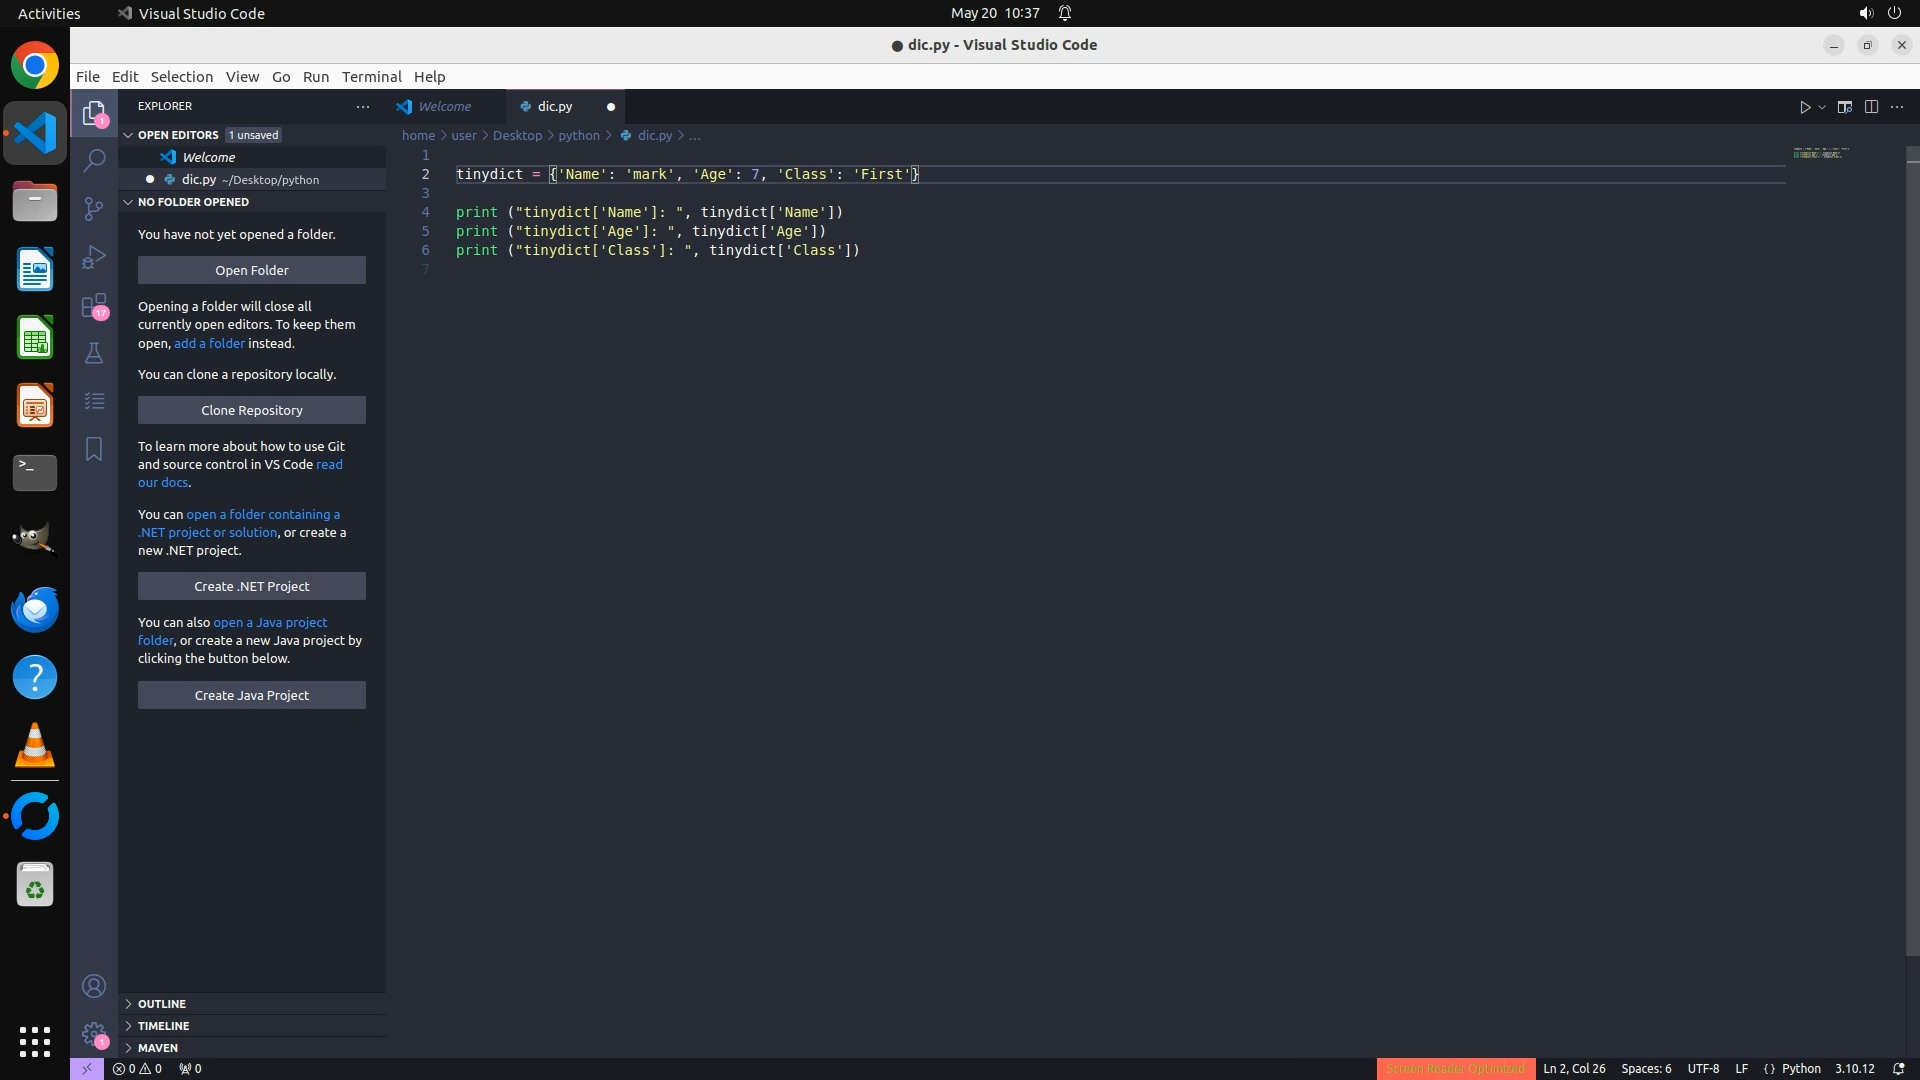The height and width of the screenshot is (1080, 1920).
Task: Open the run options dropdown arrow
Action: pos(1822,107)
